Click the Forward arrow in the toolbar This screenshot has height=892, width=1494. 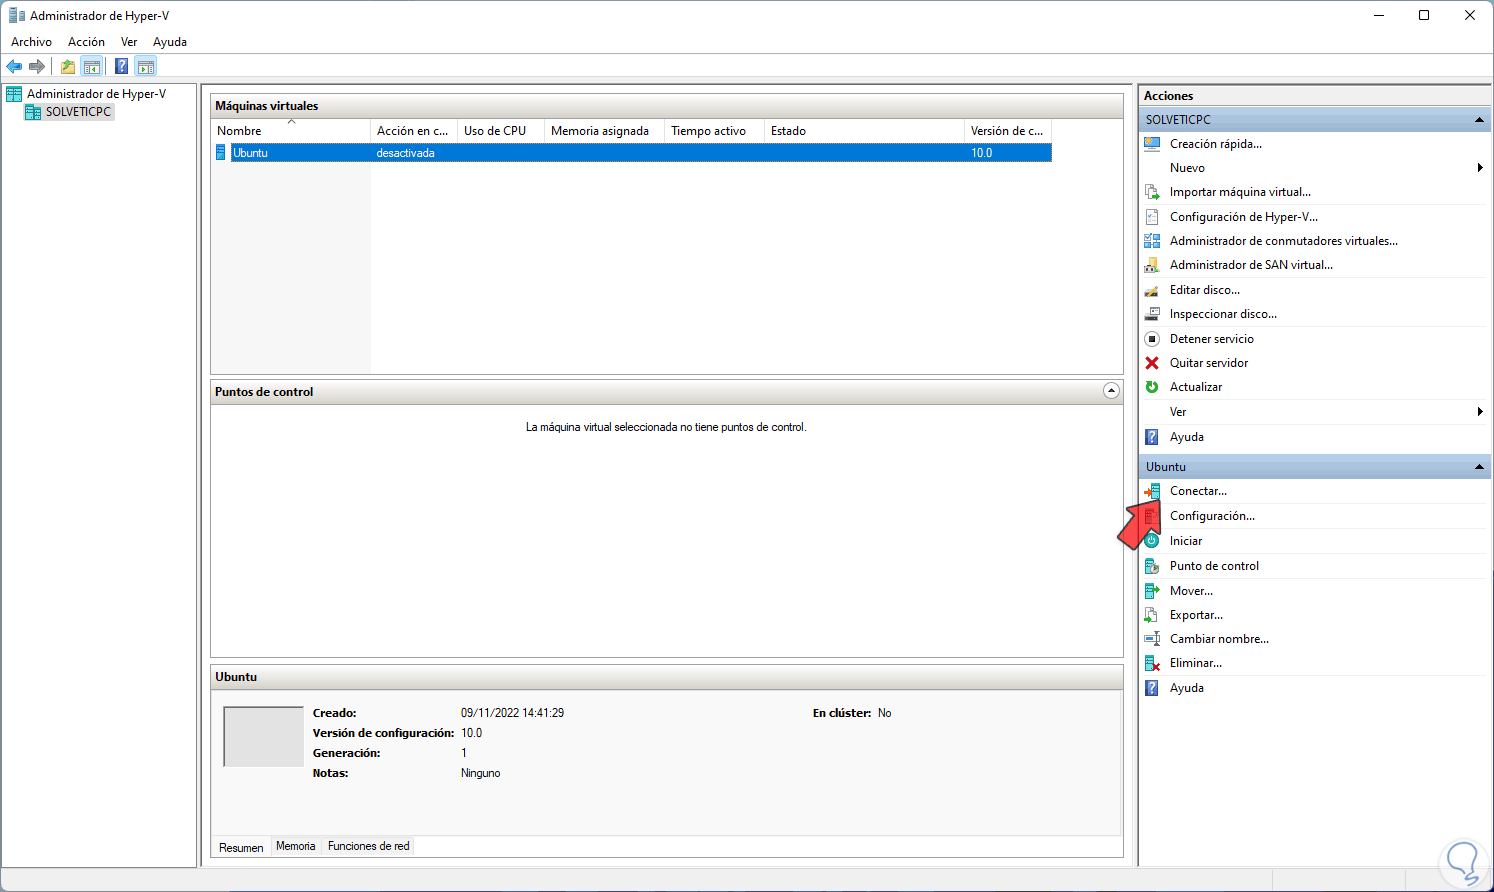tap(37, 67)
